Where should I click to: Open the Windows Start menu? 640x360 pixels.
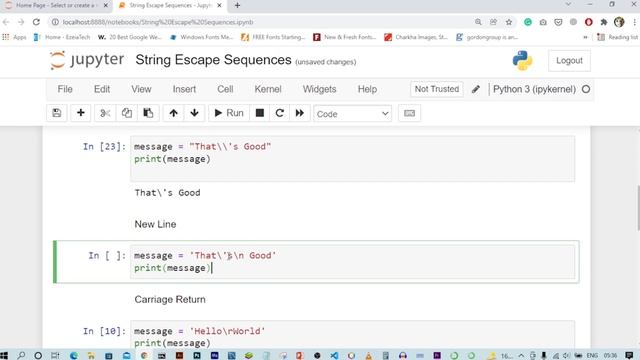pos(4,356)
